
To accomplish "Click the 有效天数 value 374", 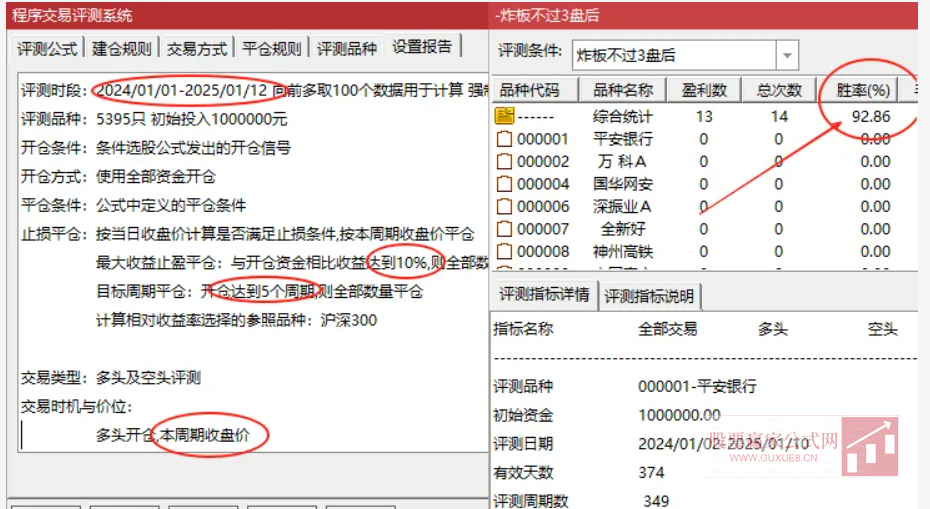I will (x=651, y=473).
